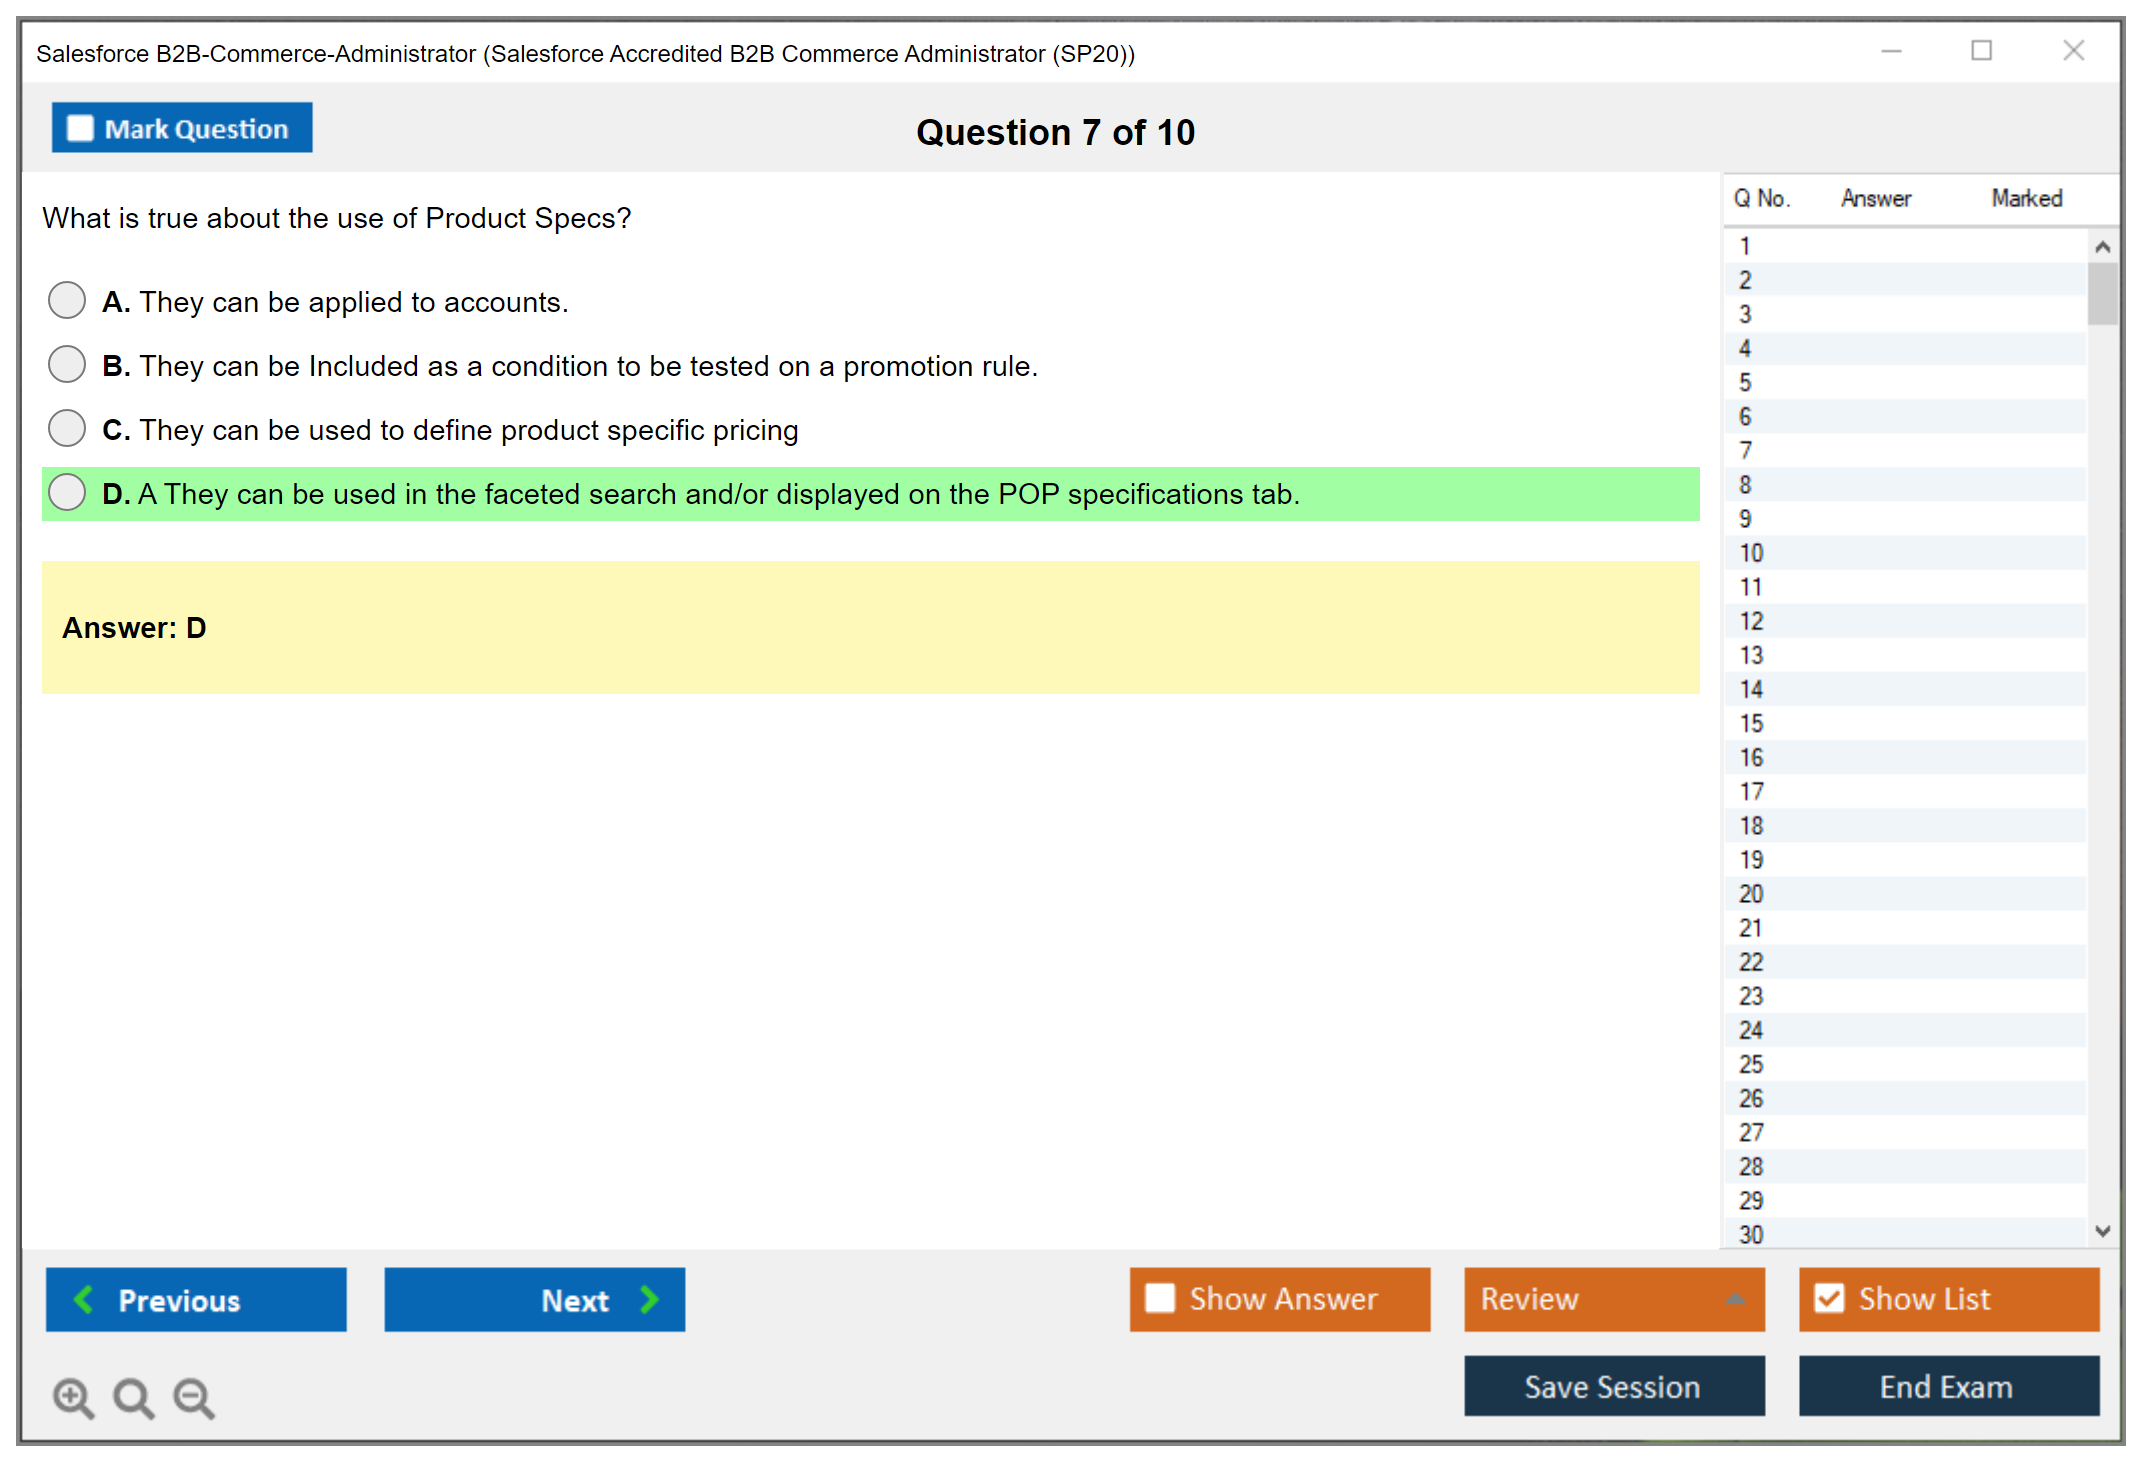Jump to question 15 in list
2150x1470 pixels.
point(1751,723)
